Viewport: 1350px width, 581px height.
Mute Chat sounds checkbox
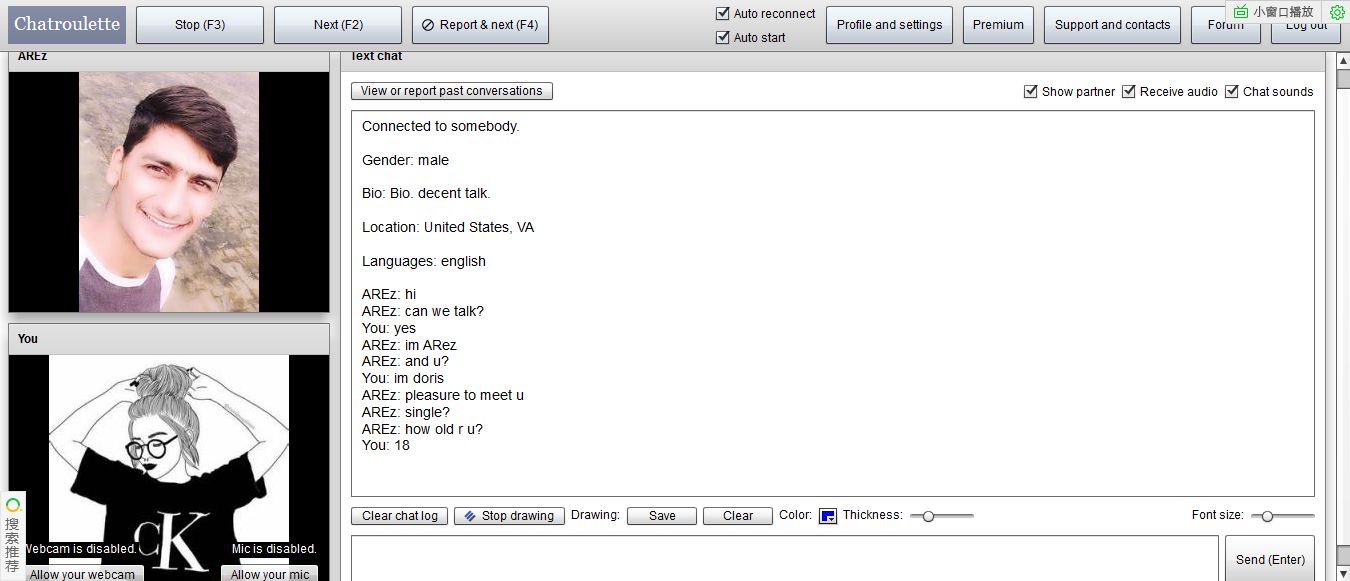coord(1232,91)
